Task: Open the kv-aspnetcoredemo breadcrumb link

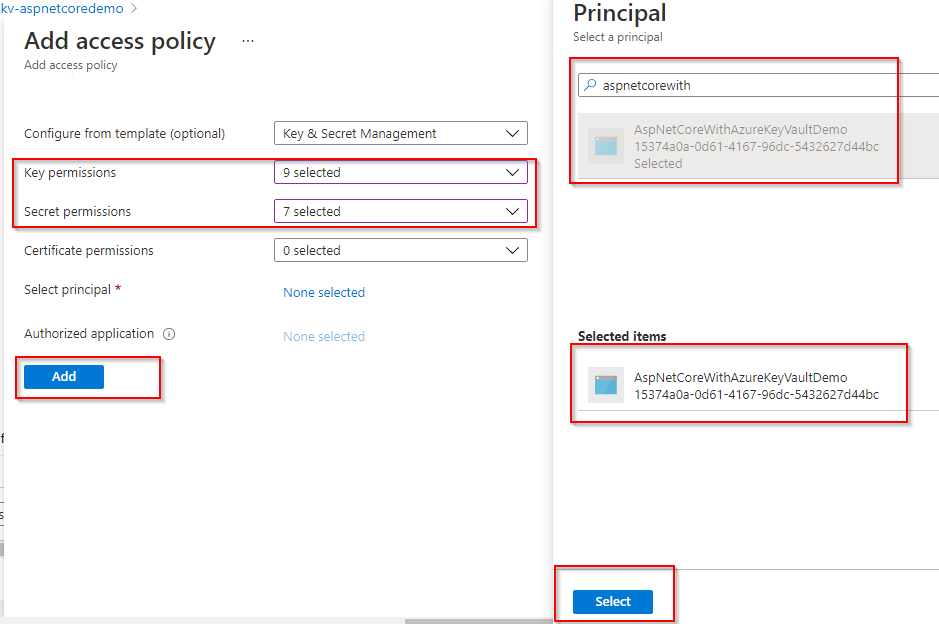Action: pyautogui.click(x=62, y=8)
